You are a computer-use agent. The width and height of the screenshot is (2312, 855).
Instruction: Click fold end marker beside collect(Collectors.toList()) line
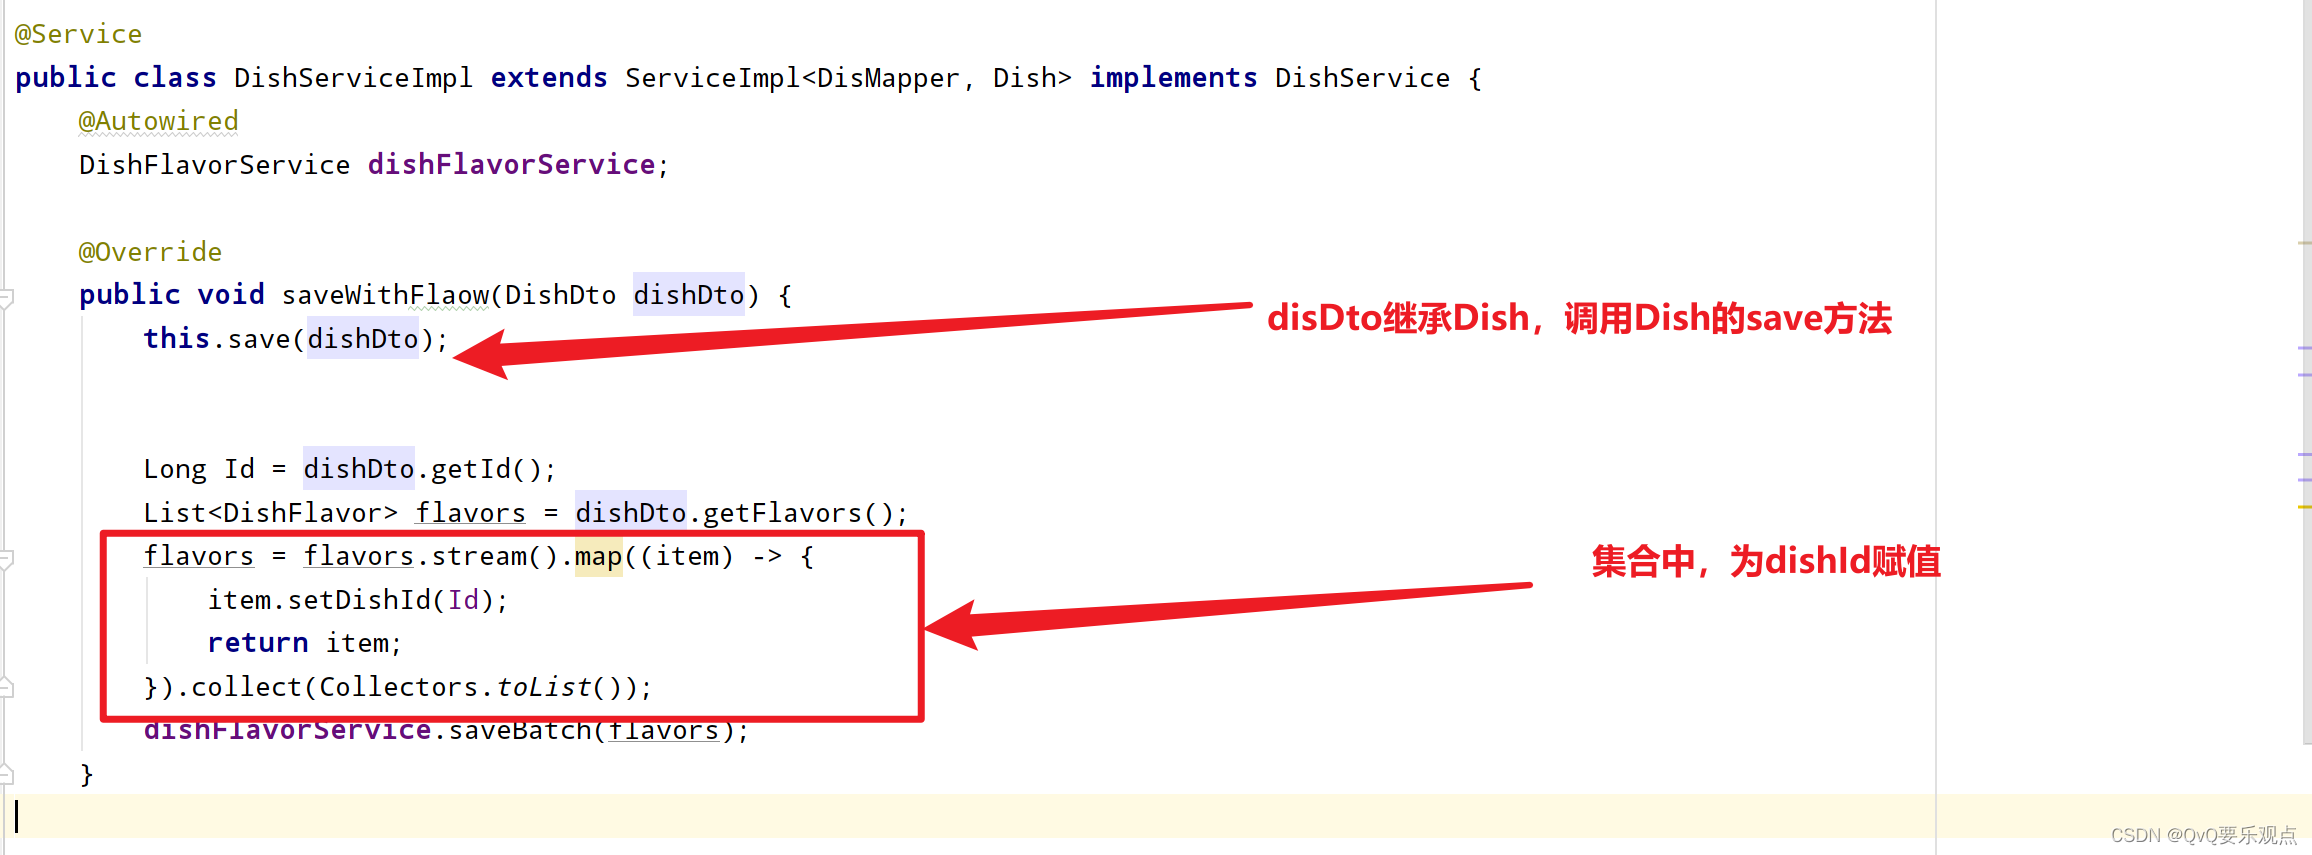point(6,687)
